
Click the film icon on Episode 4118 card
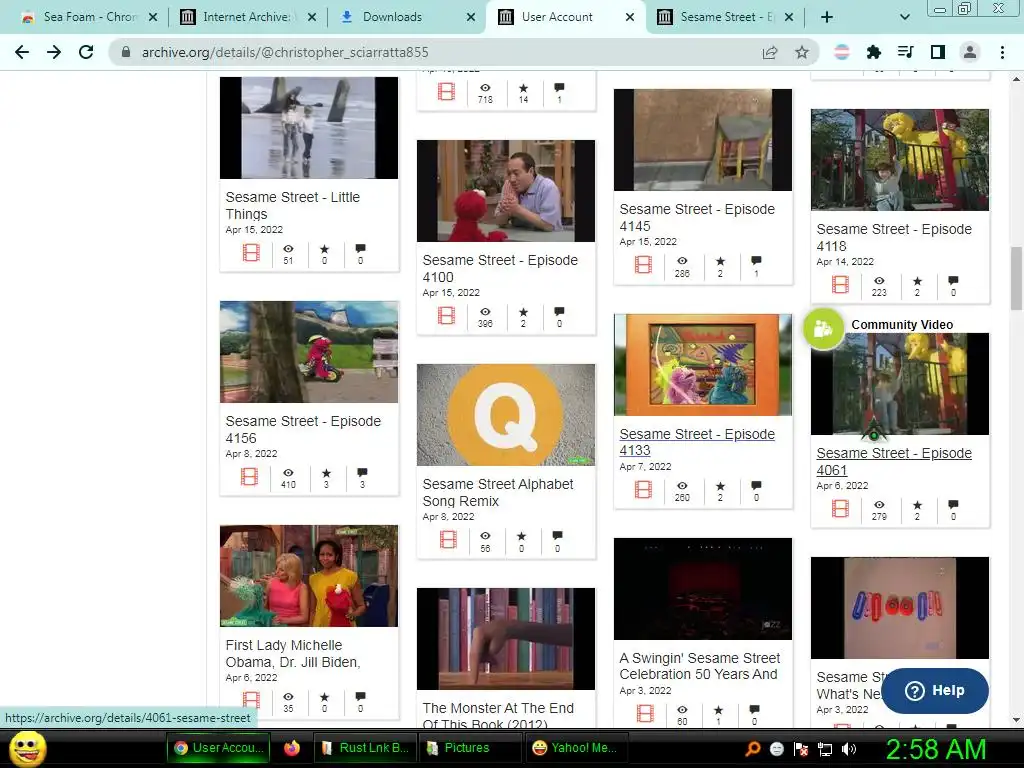coord(840,285)
